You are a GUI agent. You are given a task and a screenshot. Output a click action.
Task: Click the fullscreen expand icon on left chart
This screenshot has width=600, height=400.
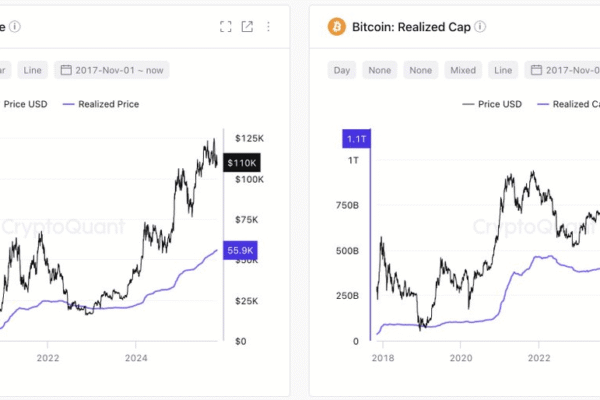tap(226, 26)
